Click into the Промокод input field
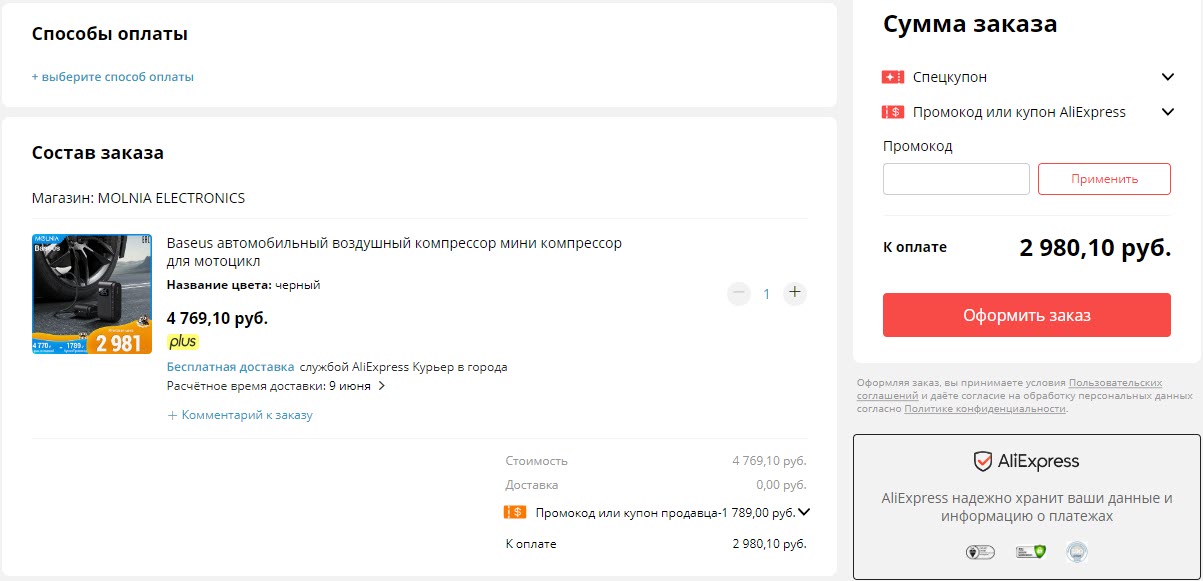 coord(956,179)
